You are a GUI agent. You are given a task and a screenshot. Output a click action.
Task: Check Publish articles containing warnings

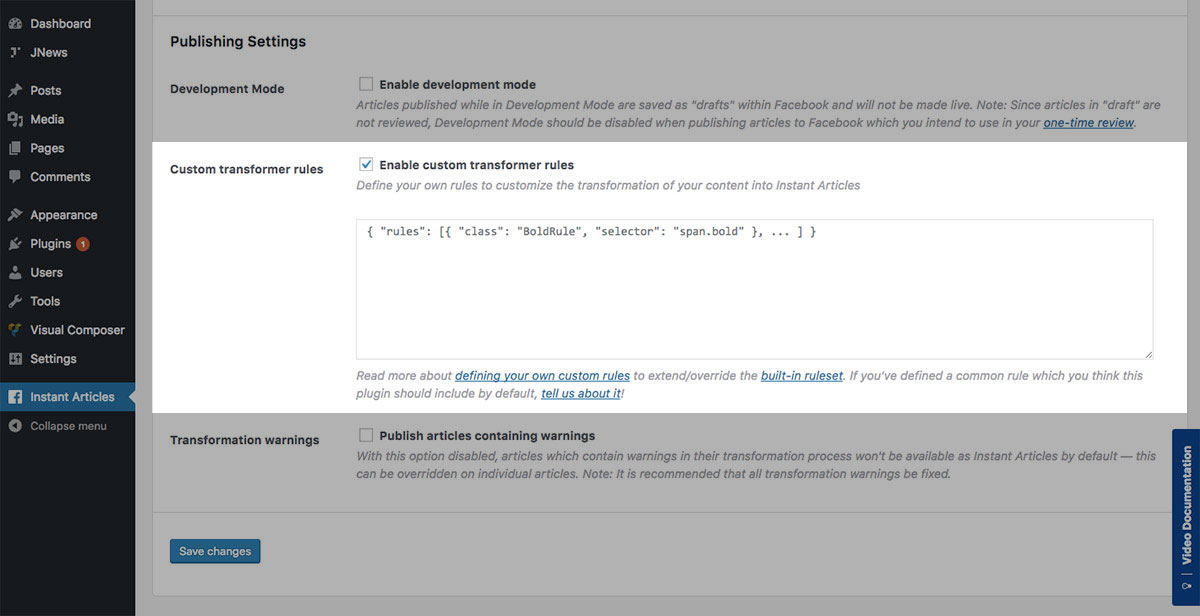coord(366,435)
